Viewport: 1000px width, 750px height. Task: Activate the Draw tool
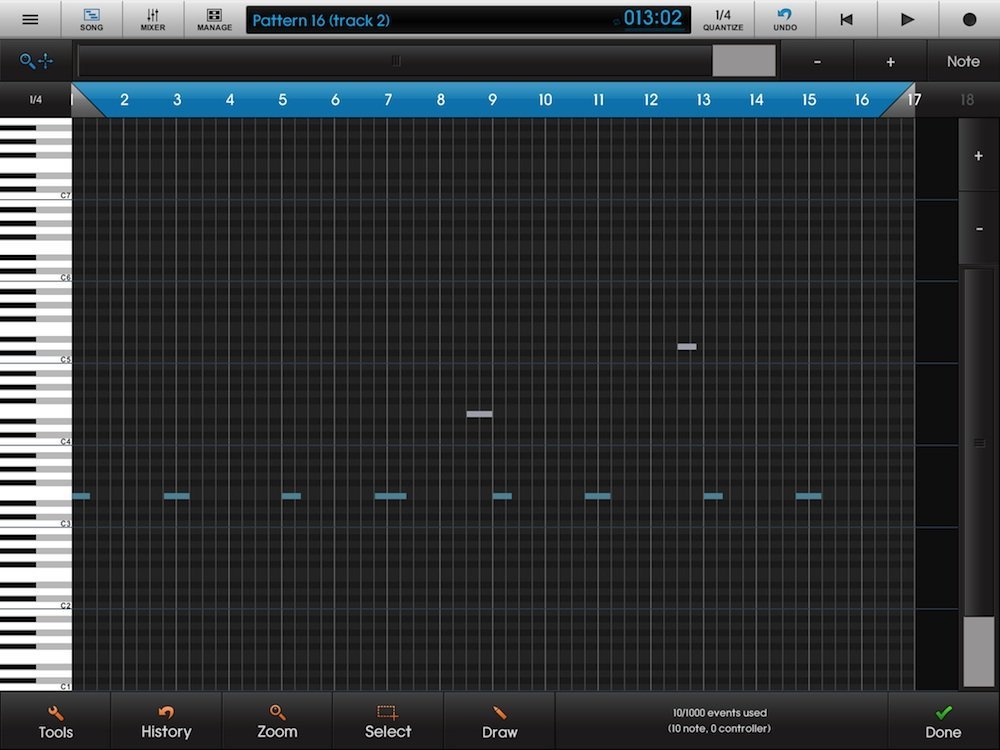pyautogui.click(x=499, y=722)
